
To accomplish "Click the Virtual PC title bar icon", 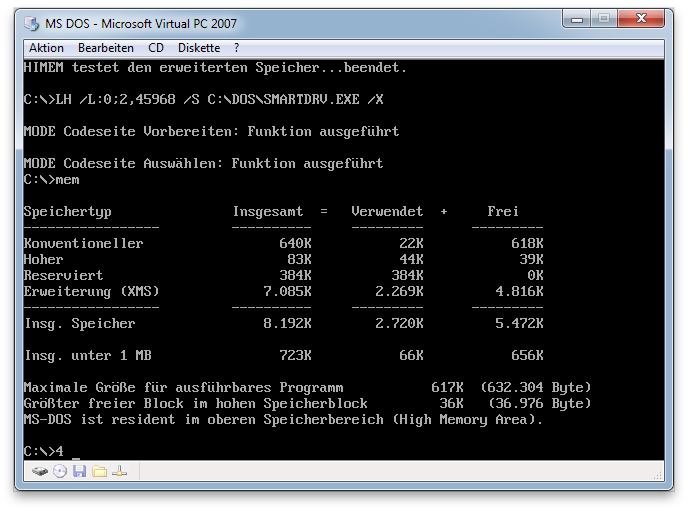I will (32, 23).
